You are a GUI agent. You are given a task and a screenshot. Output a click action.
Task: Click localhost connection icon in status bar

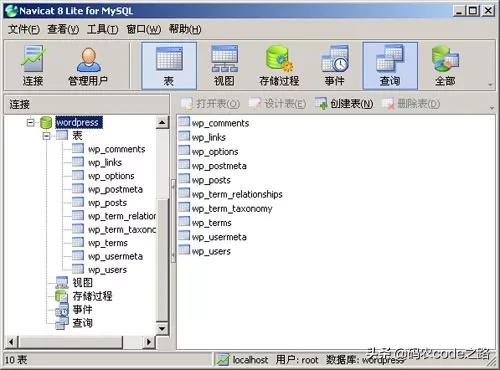point(222,360)
